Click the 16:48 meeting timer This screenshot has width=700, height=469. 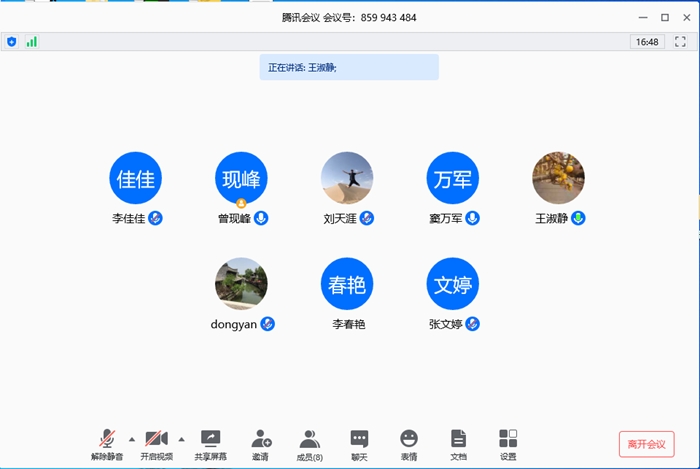coord(647,42)
